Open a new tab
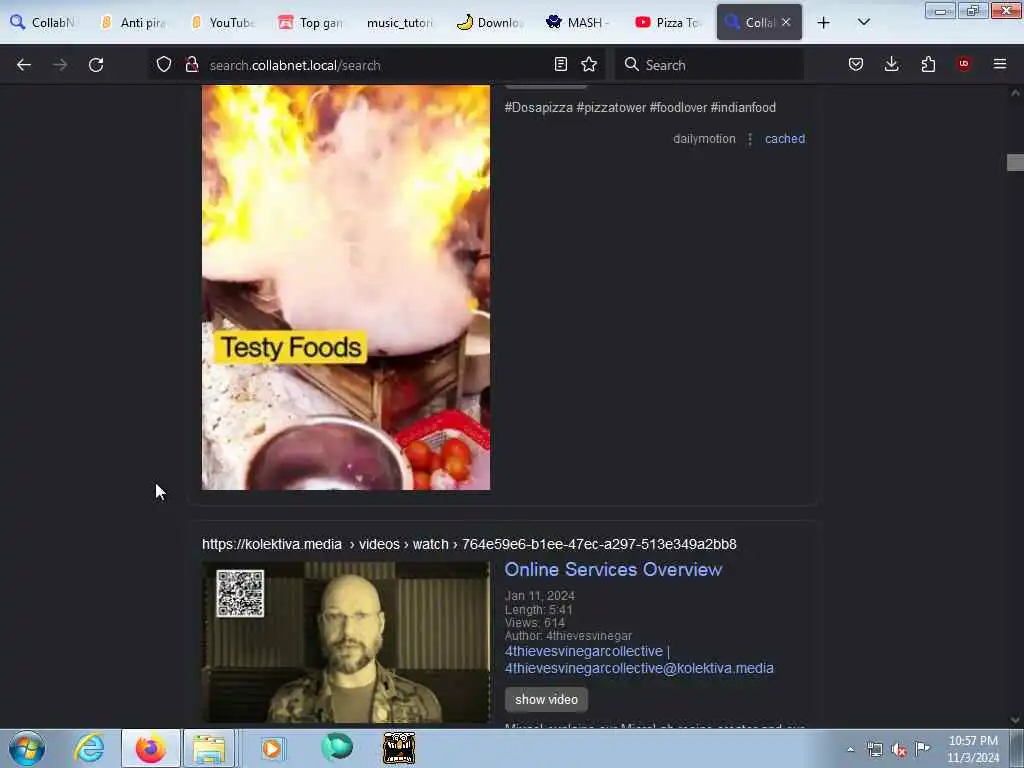Screen dimensions: 1024x768 pos(824,23)
